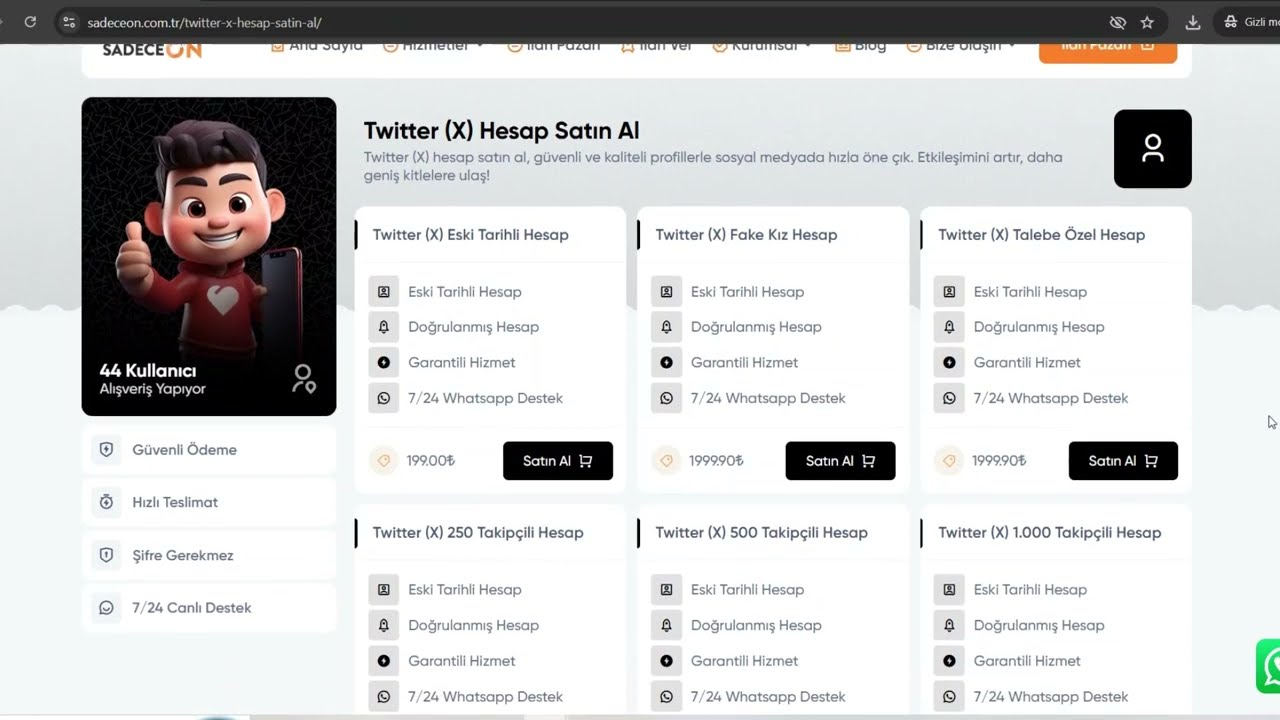Select the Hızlı Teslimat sidebar item
Image resolution: width=1280 pixels, height=720 pixels.
coord(209,502)
